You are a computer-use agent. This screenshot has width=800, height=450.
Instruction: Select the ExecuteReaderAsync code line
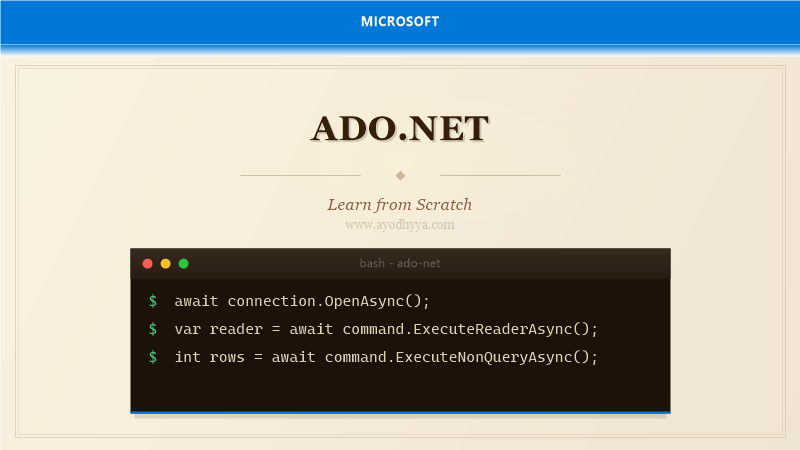[386, 329]
